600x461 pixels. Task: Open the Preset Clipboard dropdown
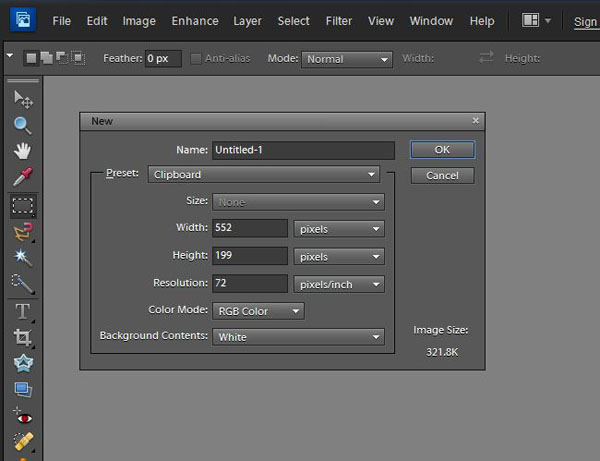pyautogui.click(x=264, y=174)
